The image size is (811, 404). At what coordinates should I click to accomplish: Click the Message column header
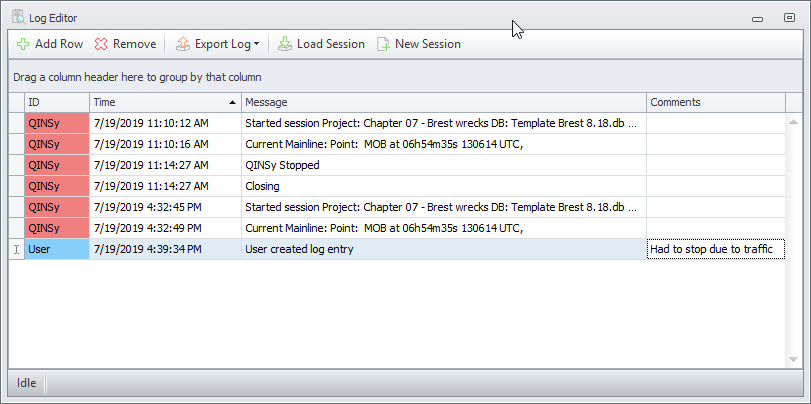[444, 102]
